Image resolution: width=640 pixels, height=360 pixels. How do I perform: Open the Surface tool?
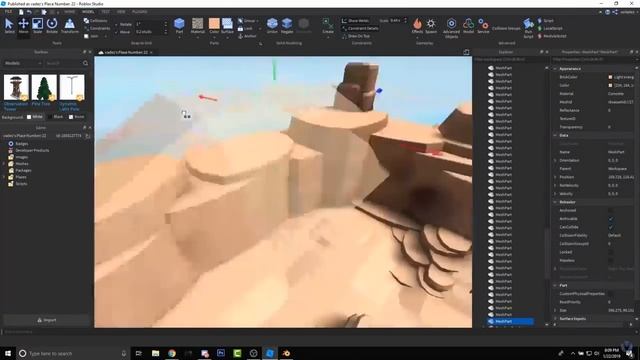click(x=227, y=25)
